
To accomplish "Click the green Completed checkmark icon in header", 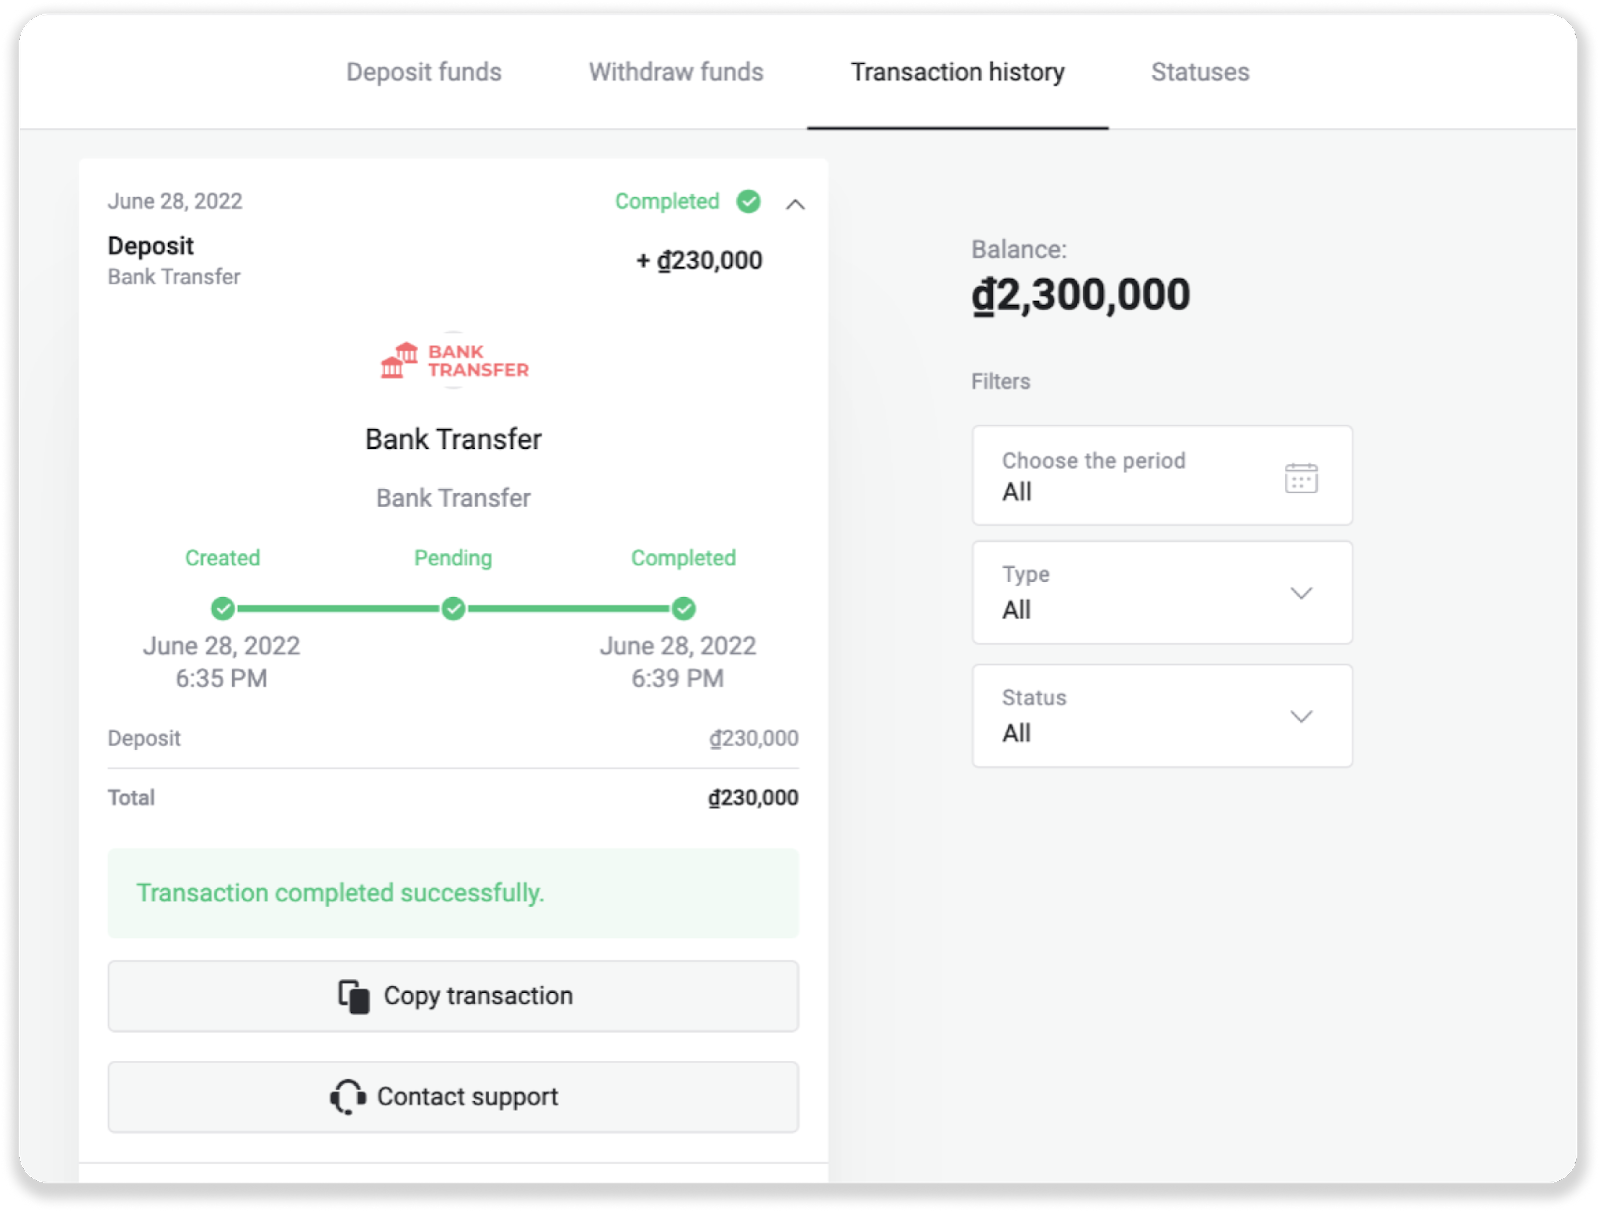I will [748, 202].
